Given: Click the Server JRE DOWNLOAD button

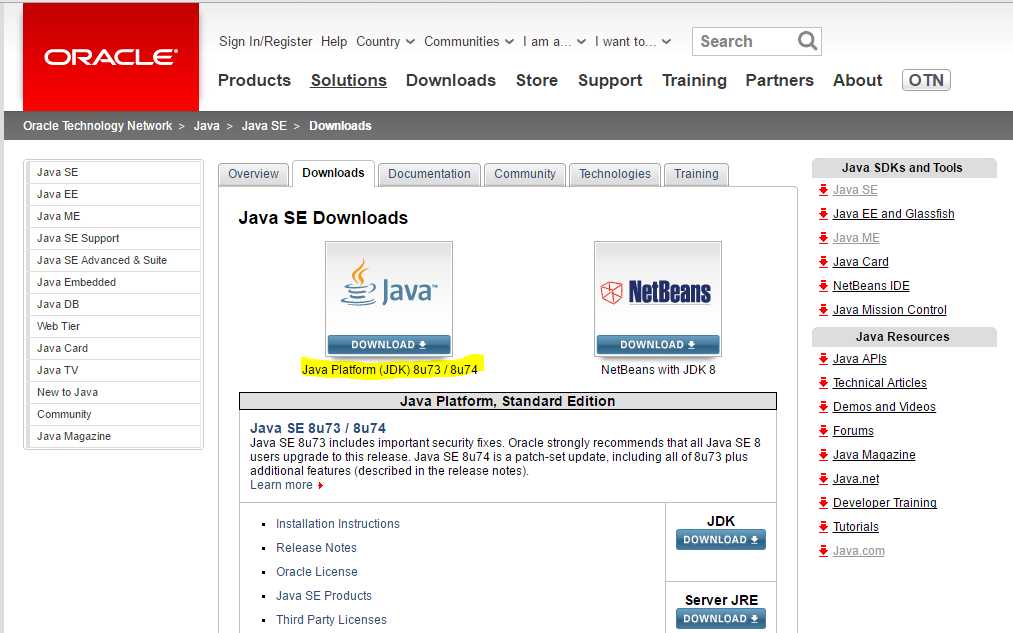Looking at the screenshot, I should [x=721, y=618].
